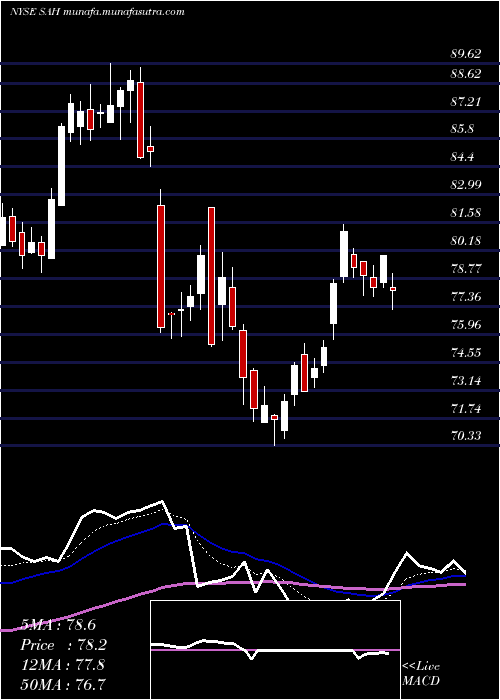
Task: Select the 70.33 price axis label
Action: click(466, 435)
